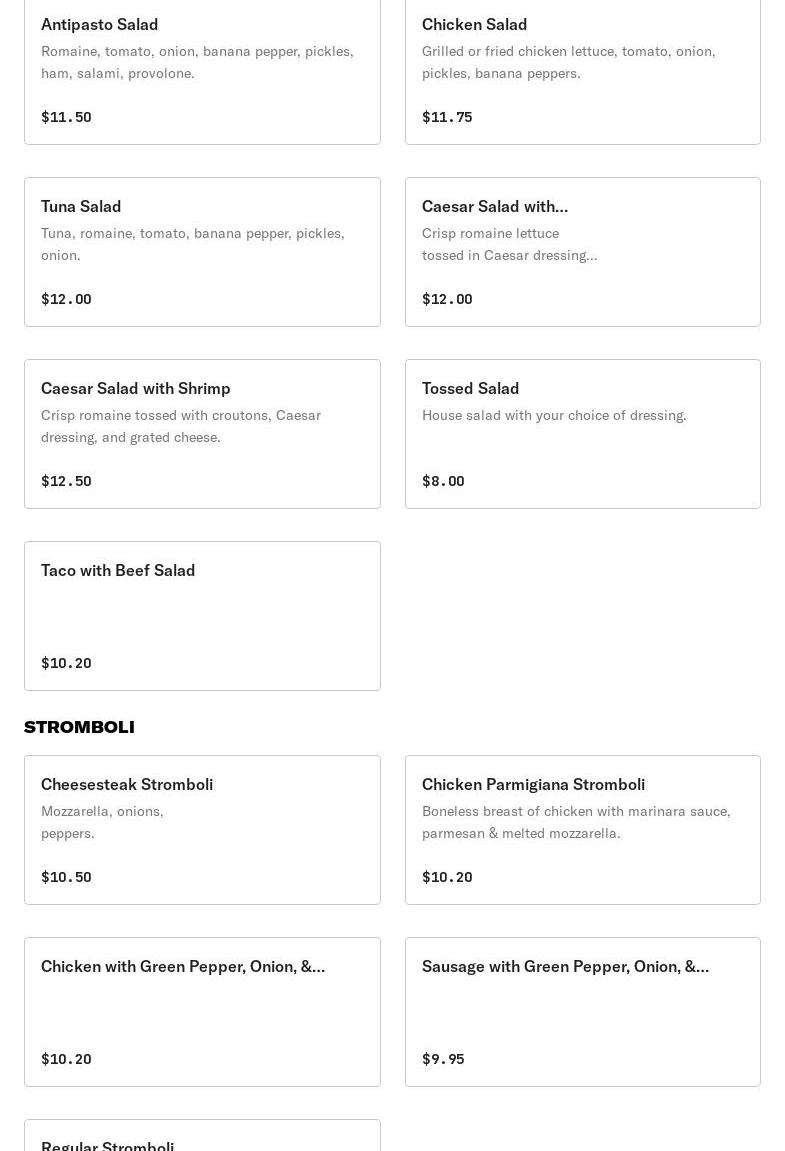Click the $11.75 Chicken Salad price
Image resolution: width=785 pixels, height=1151 pixels.
[447, 117]
